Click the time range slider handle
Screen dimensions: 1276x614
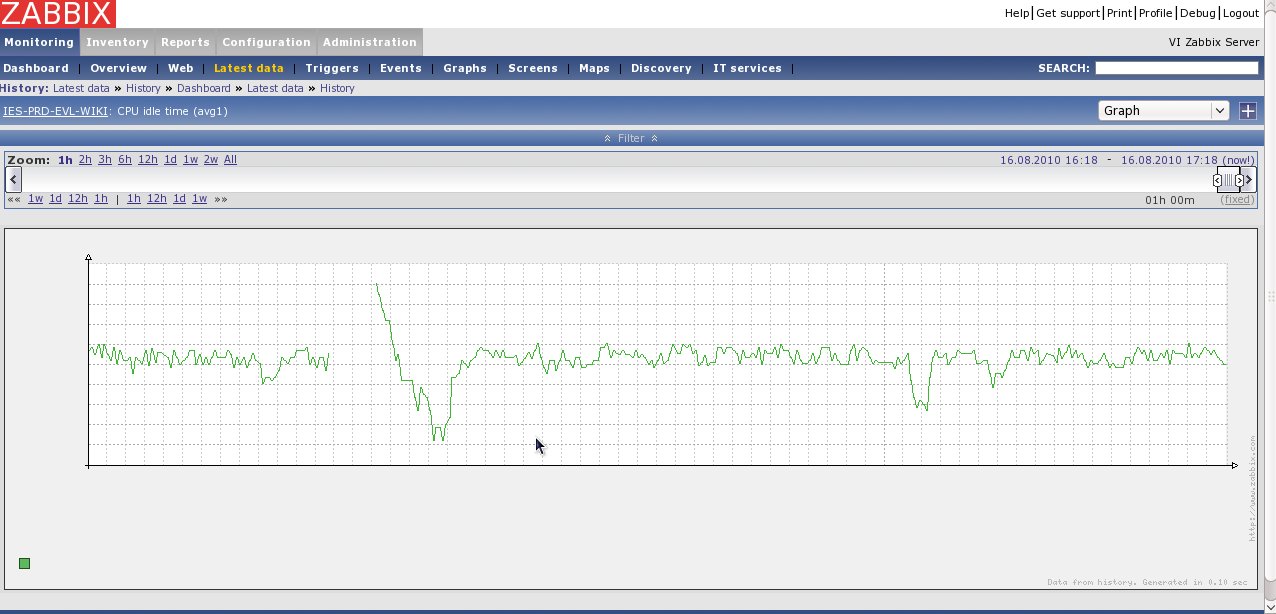(1228, 180)
